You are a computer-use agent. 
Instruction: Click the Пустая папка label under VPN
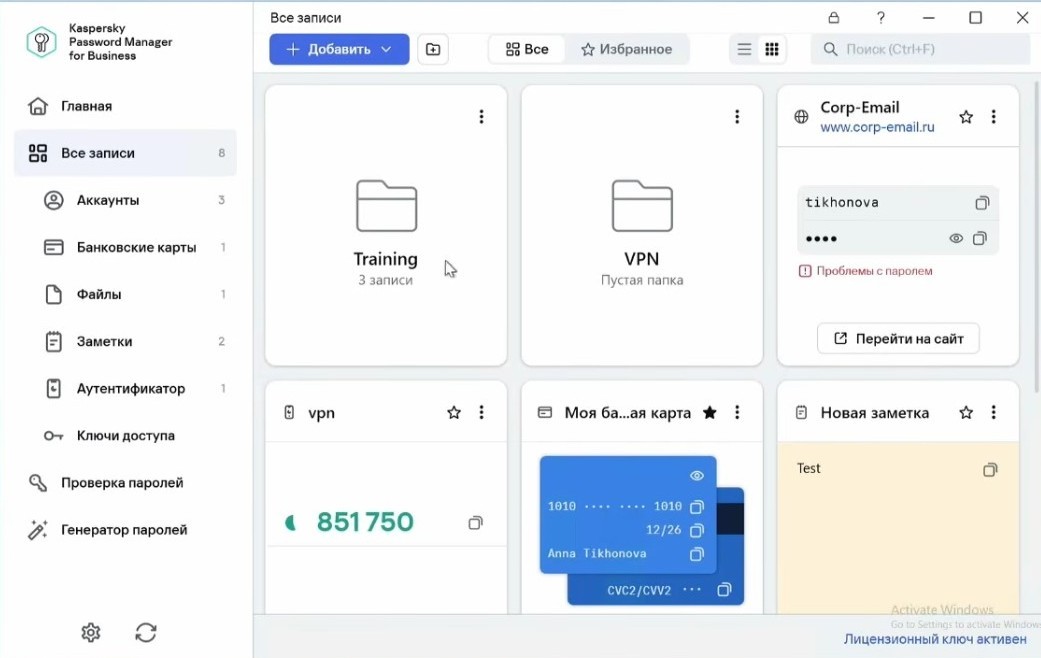click(642, 280)
